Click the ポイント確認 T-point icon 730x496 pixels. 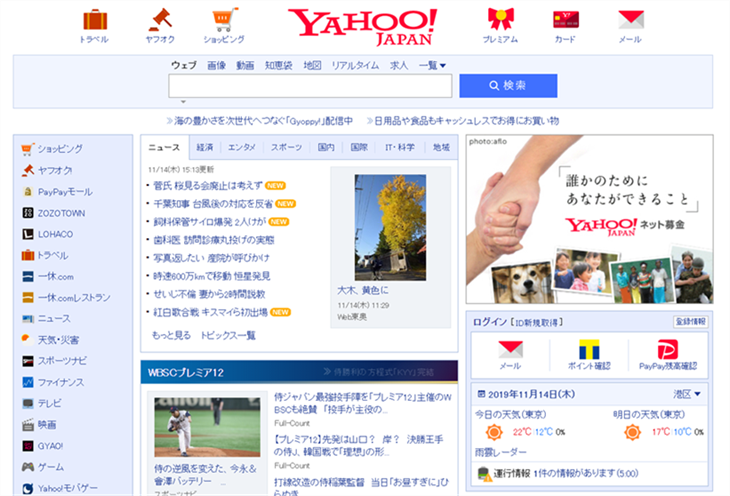[589, 349]
